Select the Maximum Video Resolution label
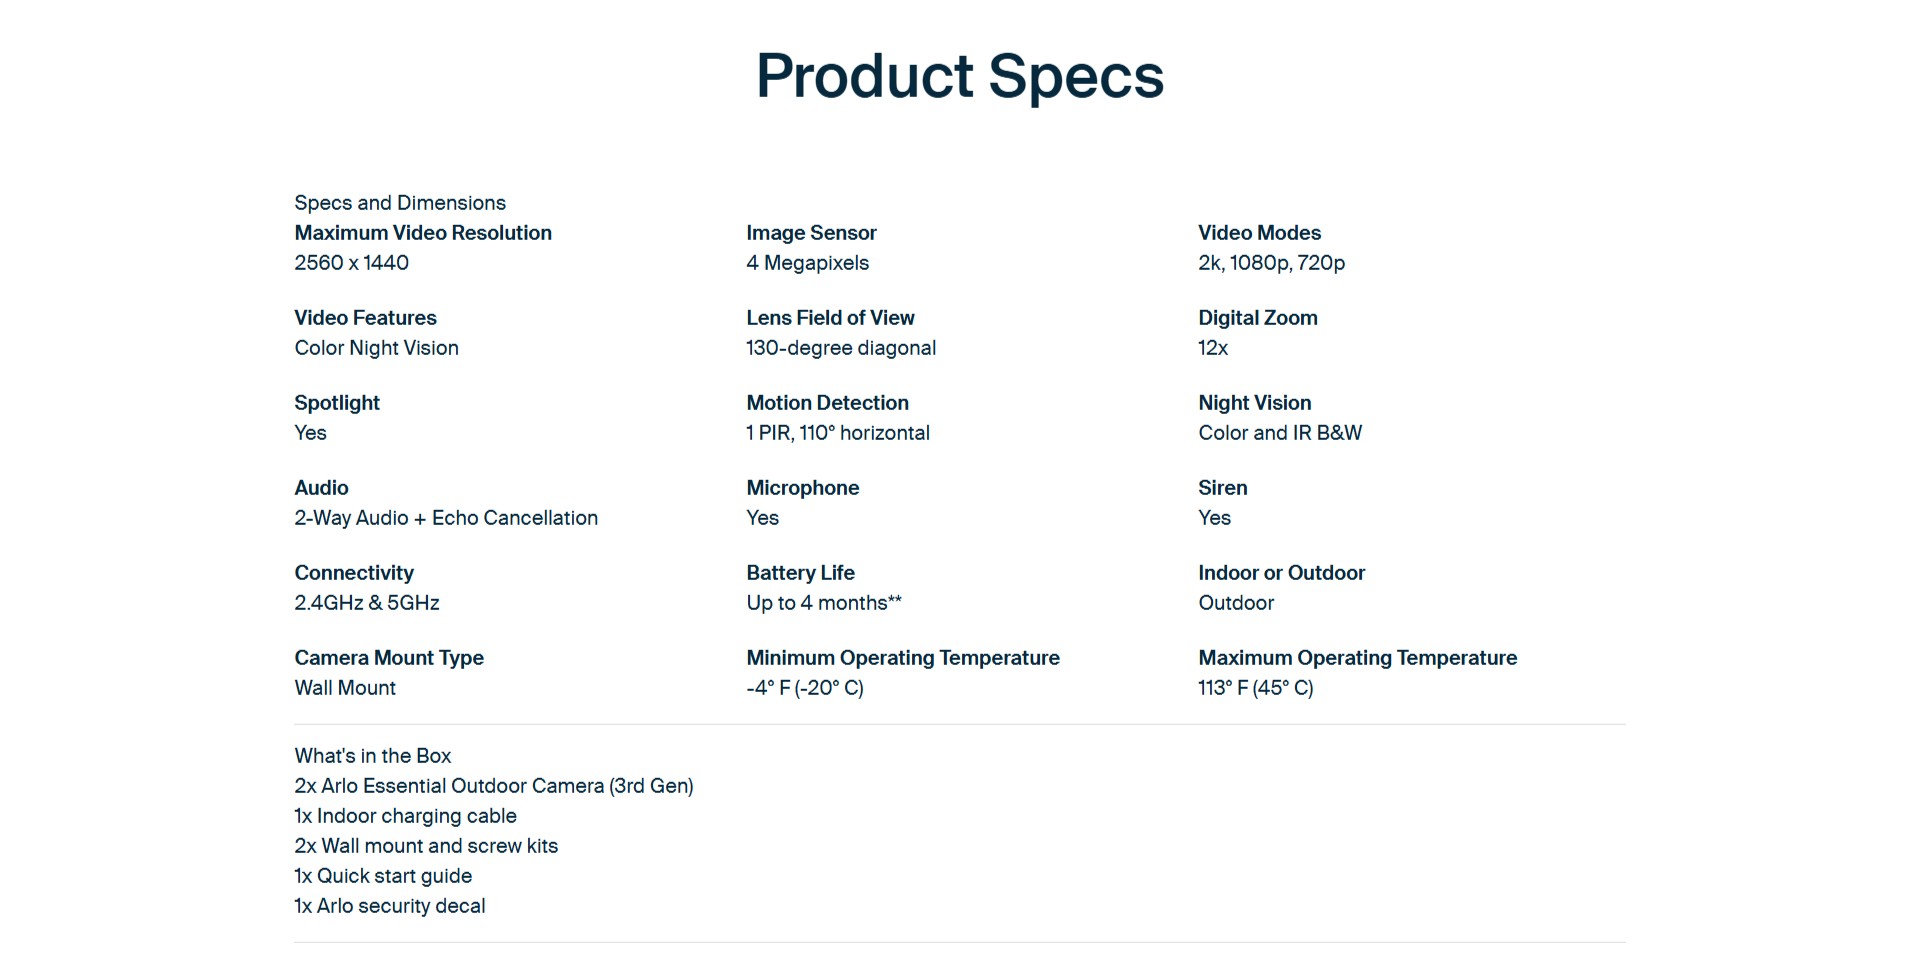Screen dimensions: 1920x960 (x=422, y=233)
